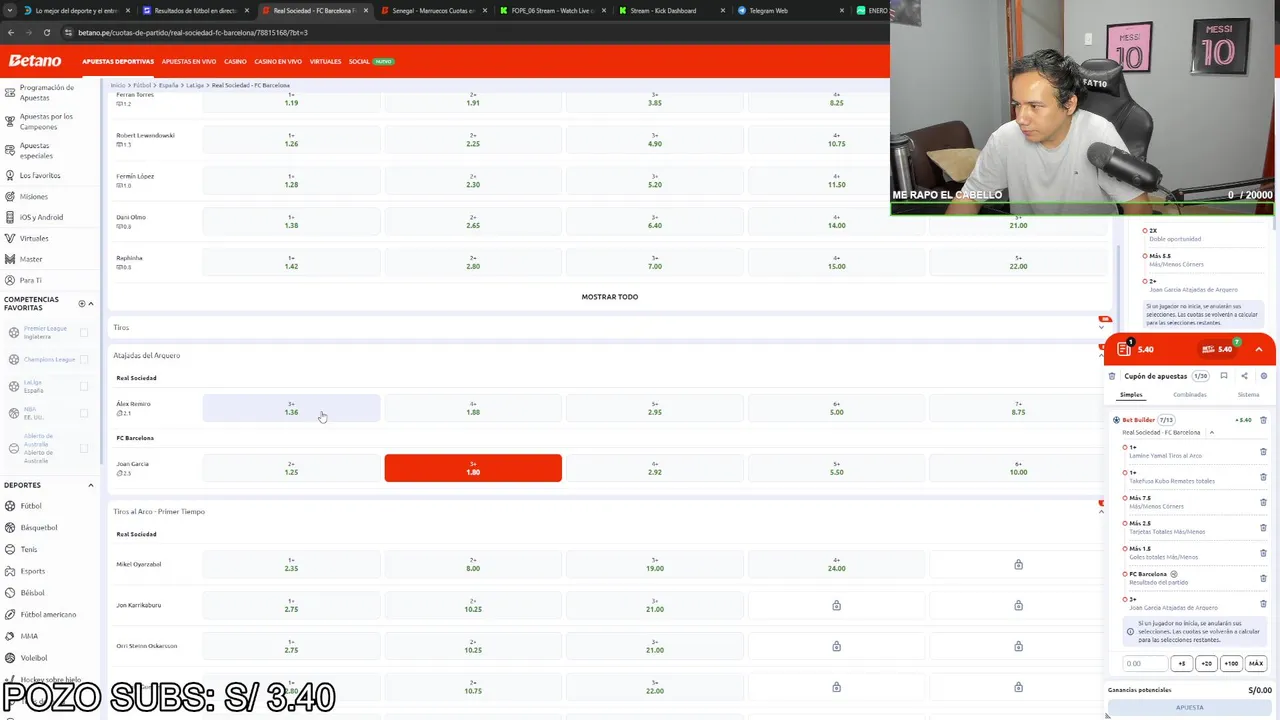Share the bet slip

coord(1244,376)
